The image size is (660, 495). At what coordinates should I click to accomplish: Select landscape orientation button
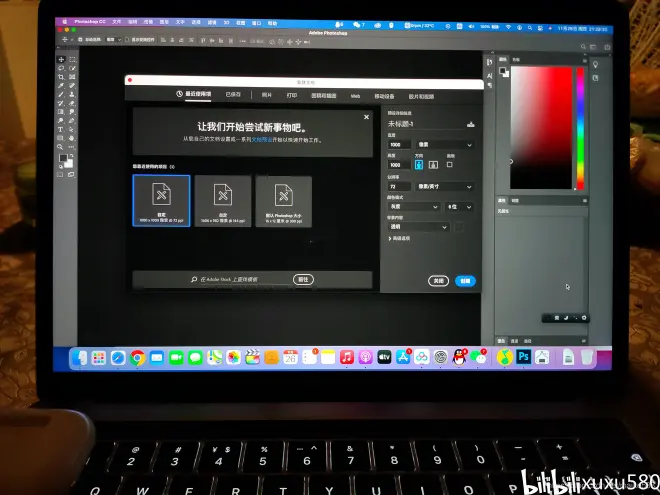pyautogui.click(x=433, y=165)
